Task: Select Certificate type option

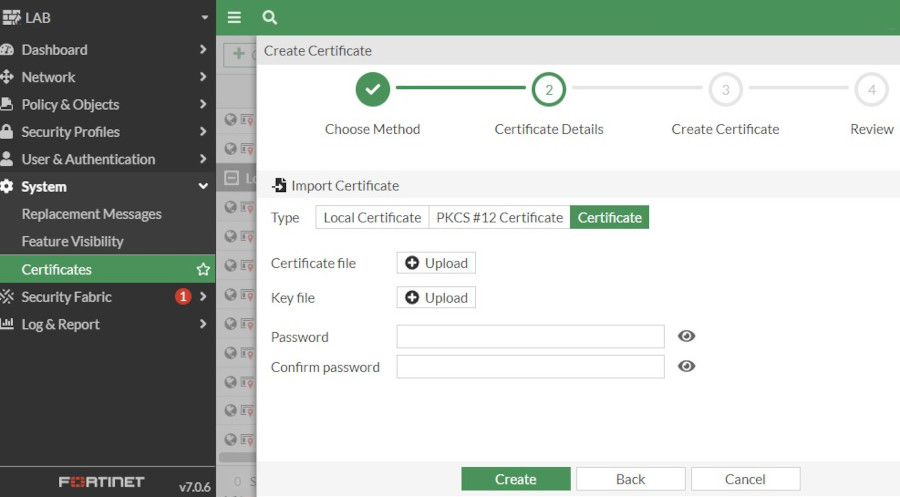Action: (610, 218)
